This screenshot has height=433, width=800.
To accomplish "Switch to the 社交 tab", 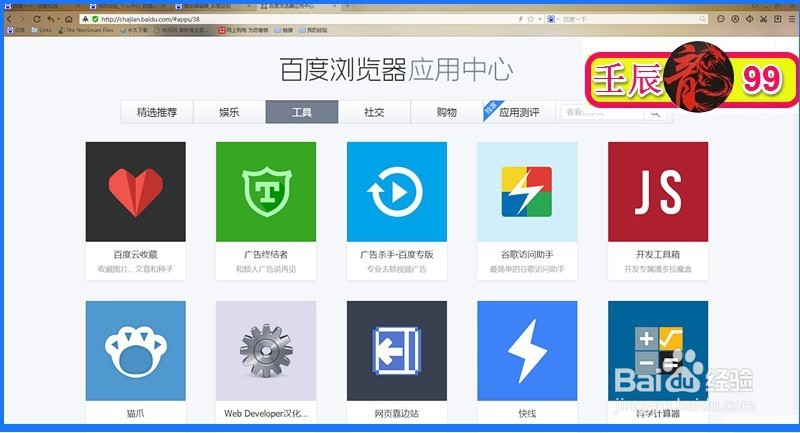I will point(374,112).
